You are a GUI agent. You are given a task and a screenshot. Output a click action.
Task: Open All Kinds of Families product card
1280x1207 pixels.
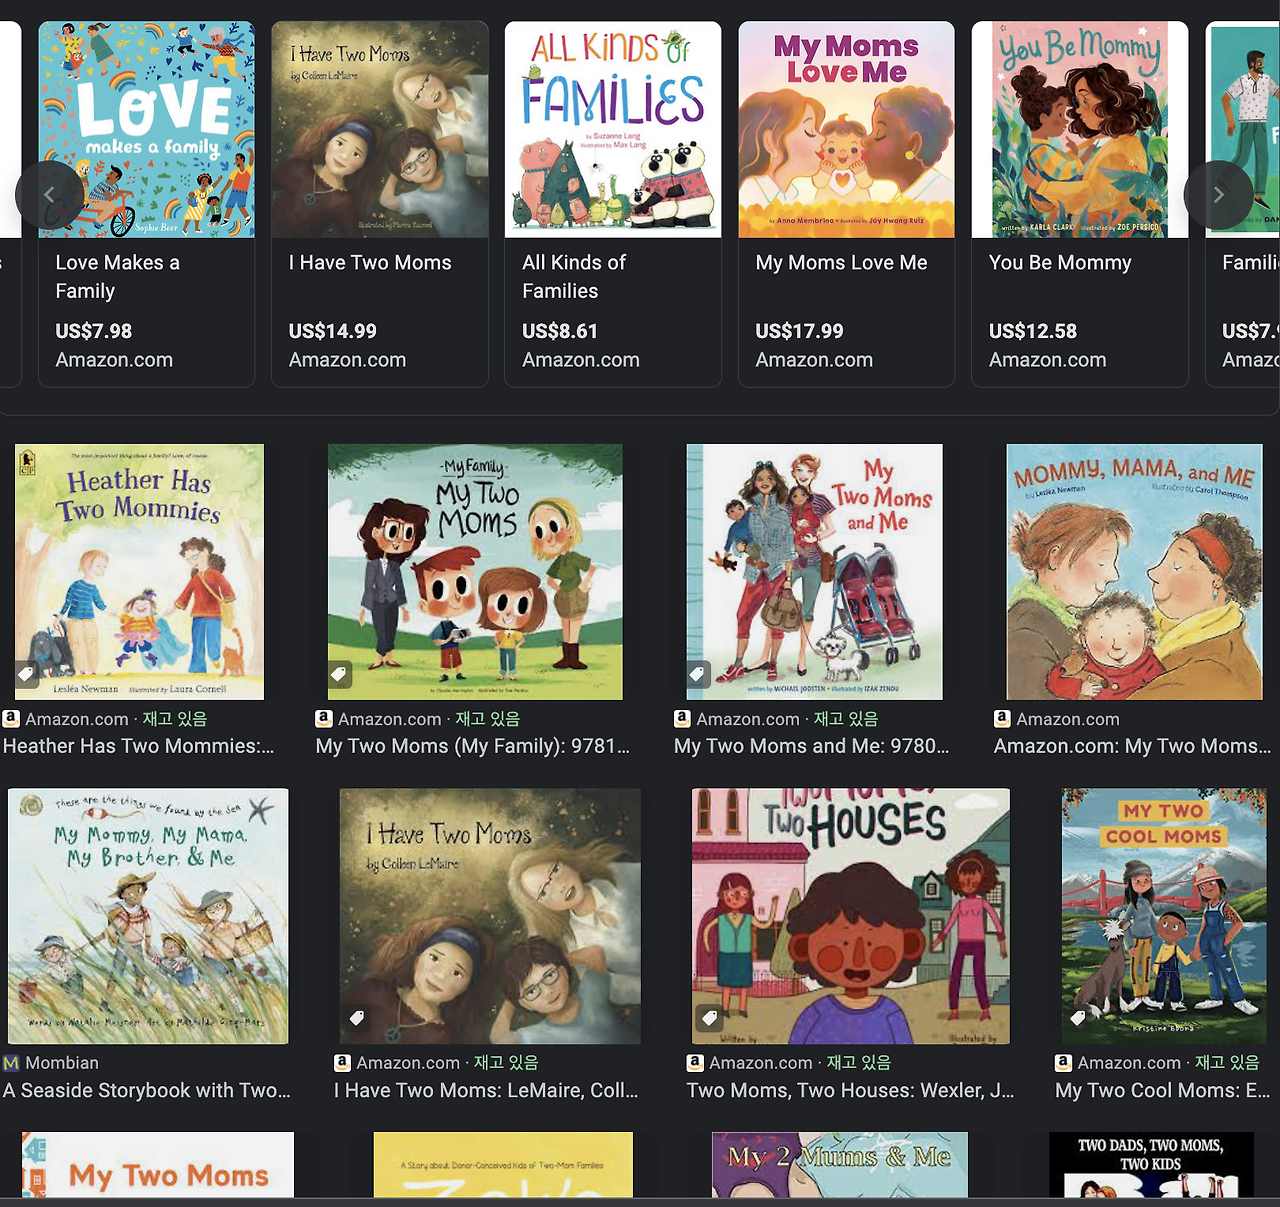613,204
